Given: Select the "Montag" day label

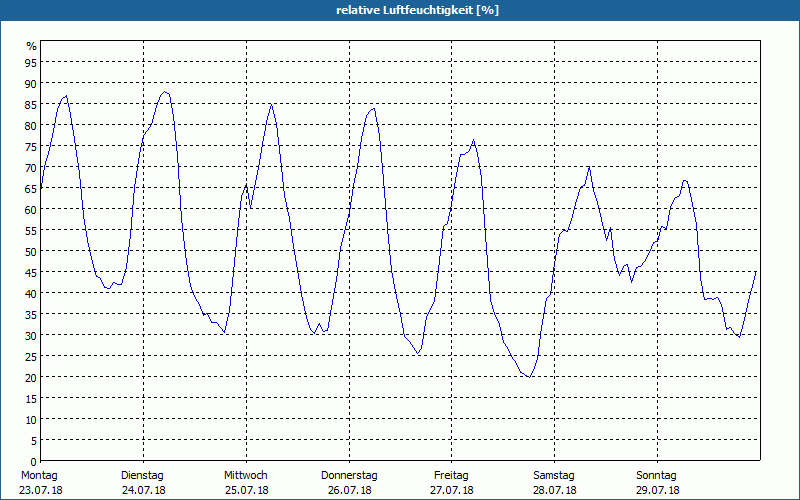Looking at the screenshot, I should (40, 475).
